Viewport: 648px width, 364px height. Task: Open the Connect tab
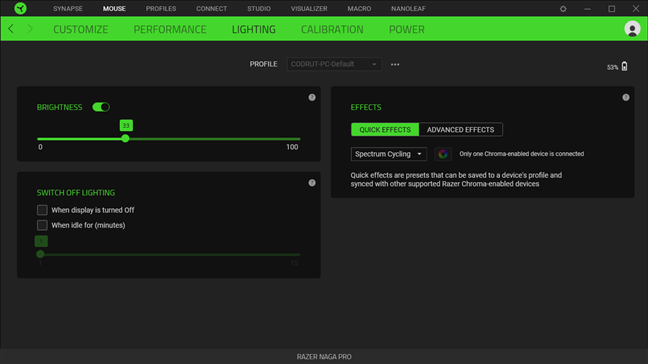pos(212,9)
